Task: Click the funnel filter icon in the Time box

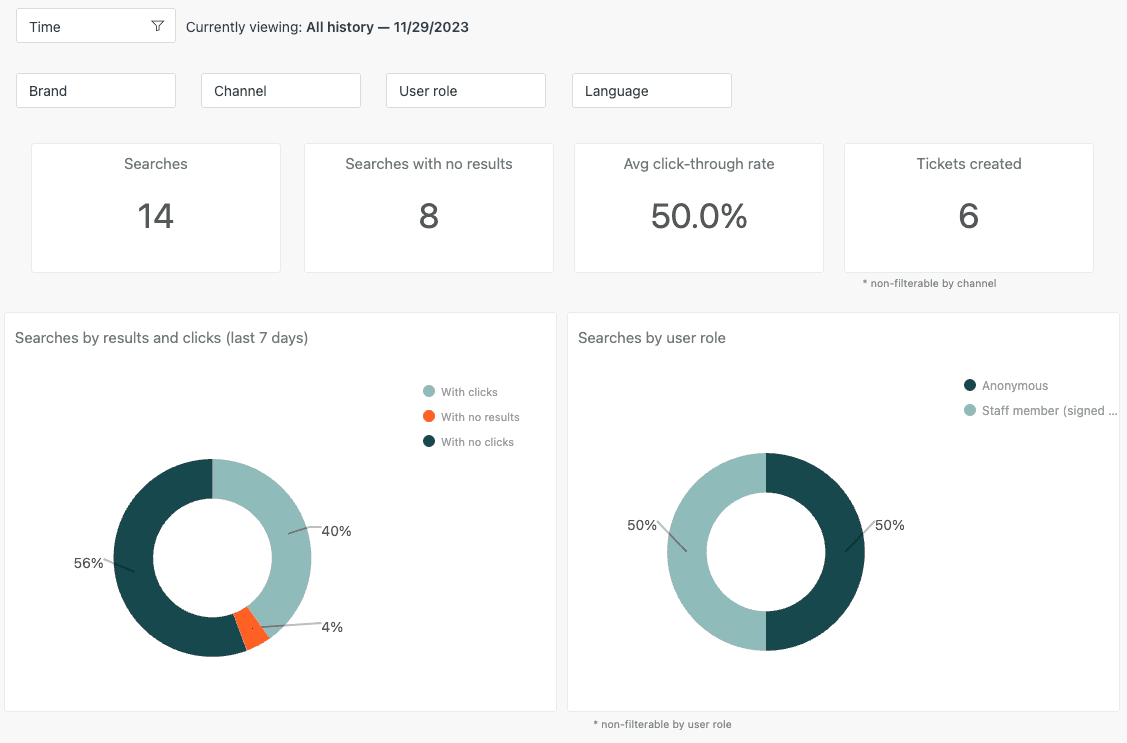Action: [157, 25]
